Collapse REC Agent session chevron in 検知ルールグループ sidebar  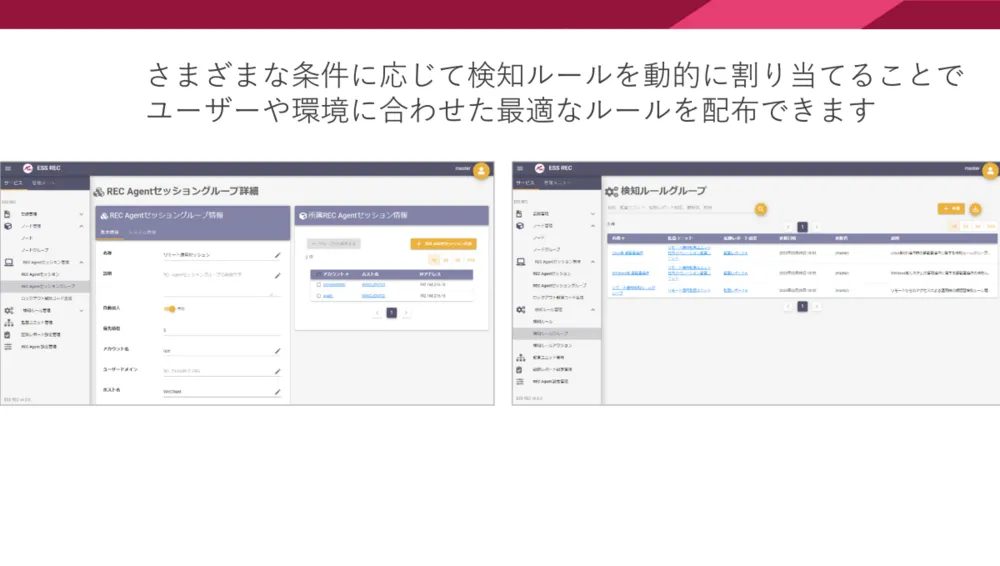(592, 262)
